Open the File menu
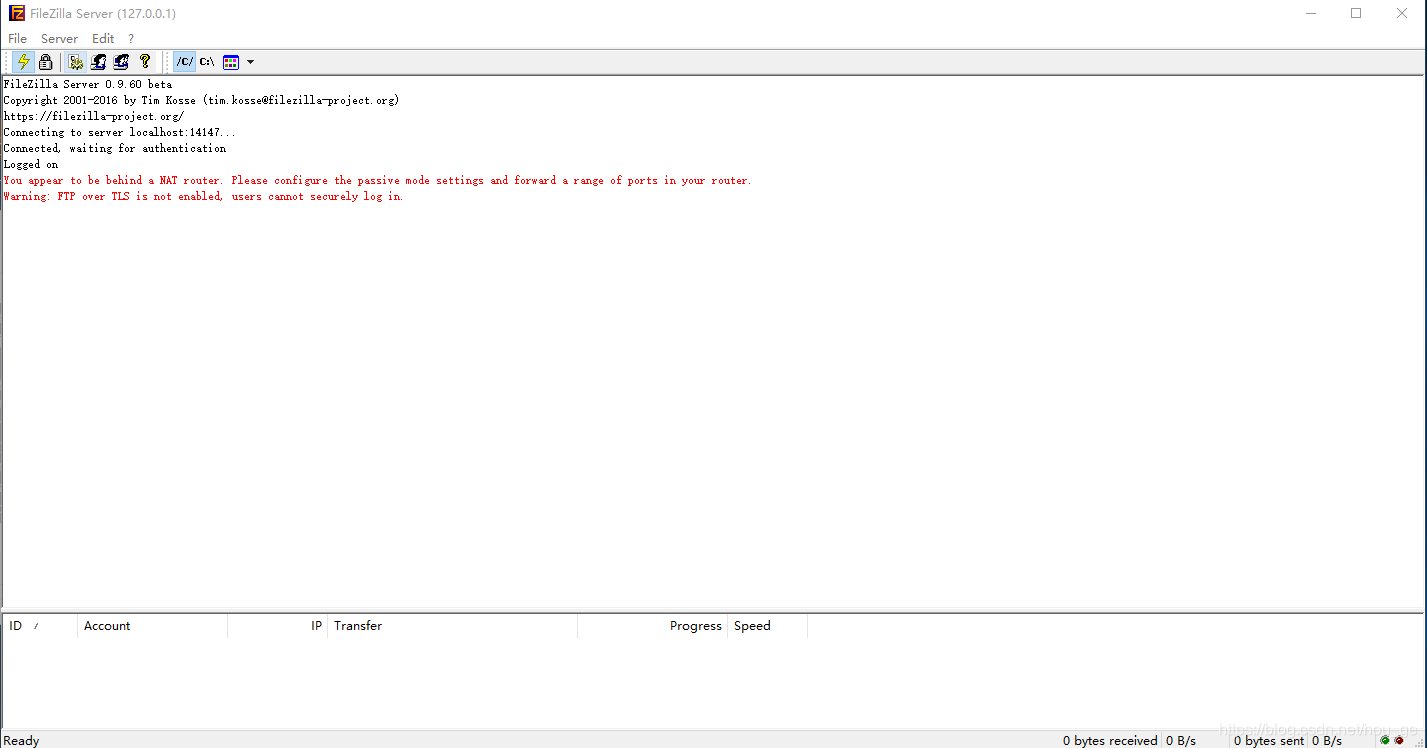The height and width of the screenshot is (748, 1427). click(x=18, y=38)
